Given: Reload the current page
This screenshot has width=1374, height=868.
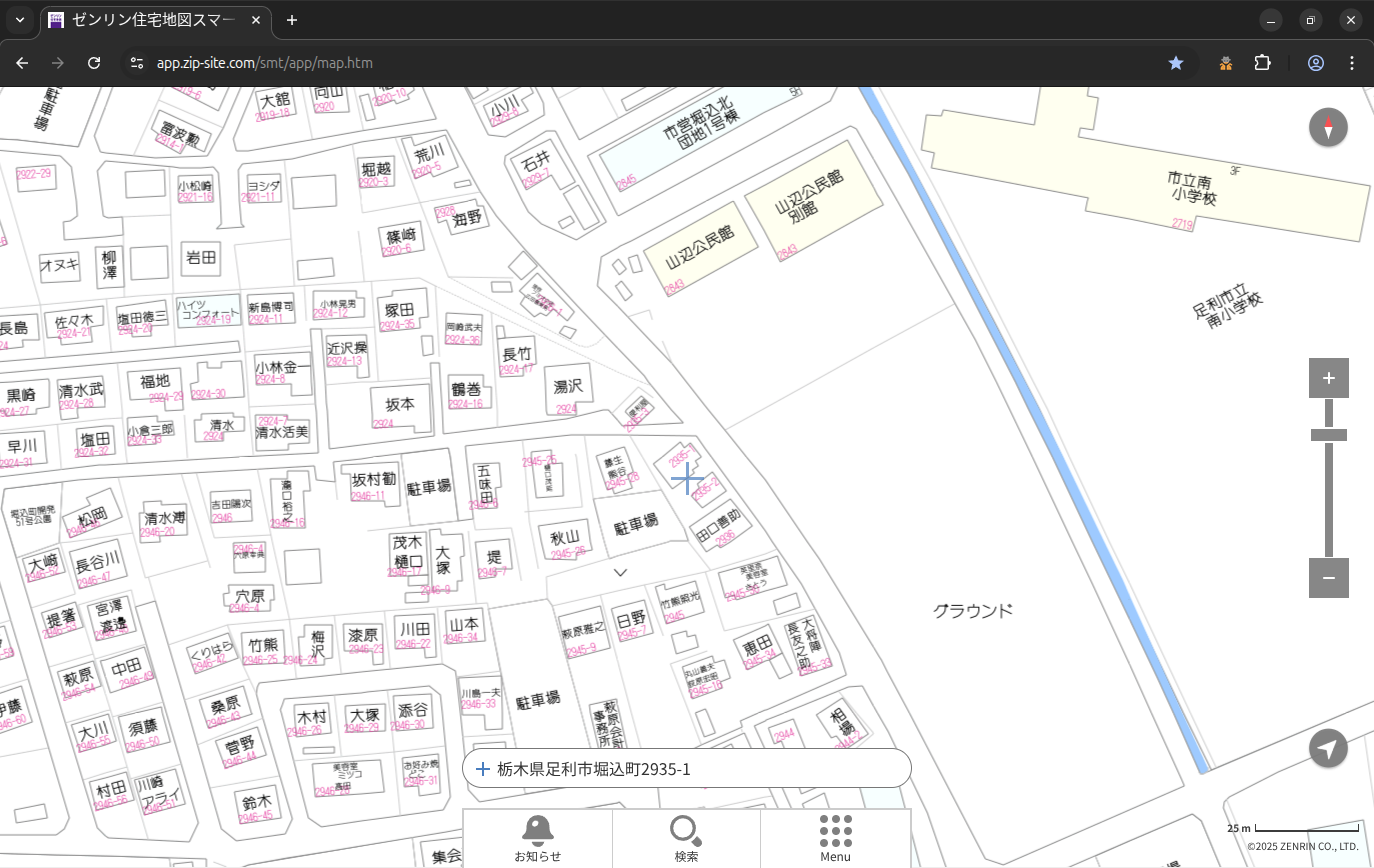Looking at the screenshot, I should tap(94, 63).
